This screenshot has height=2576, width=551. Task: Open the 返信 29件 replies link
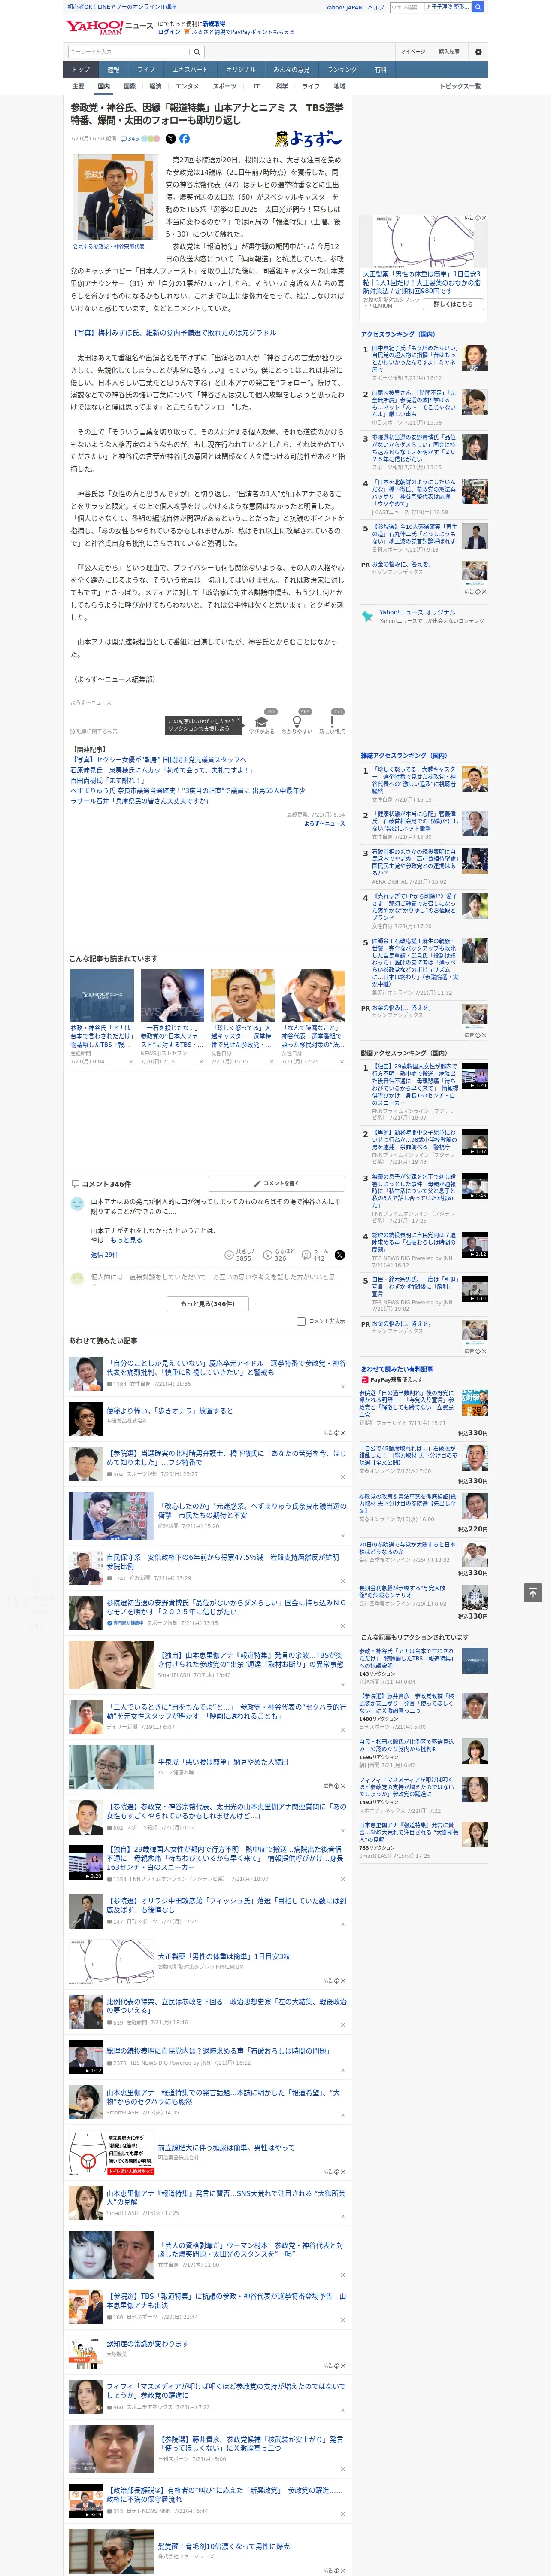(x=104, y=1254)
